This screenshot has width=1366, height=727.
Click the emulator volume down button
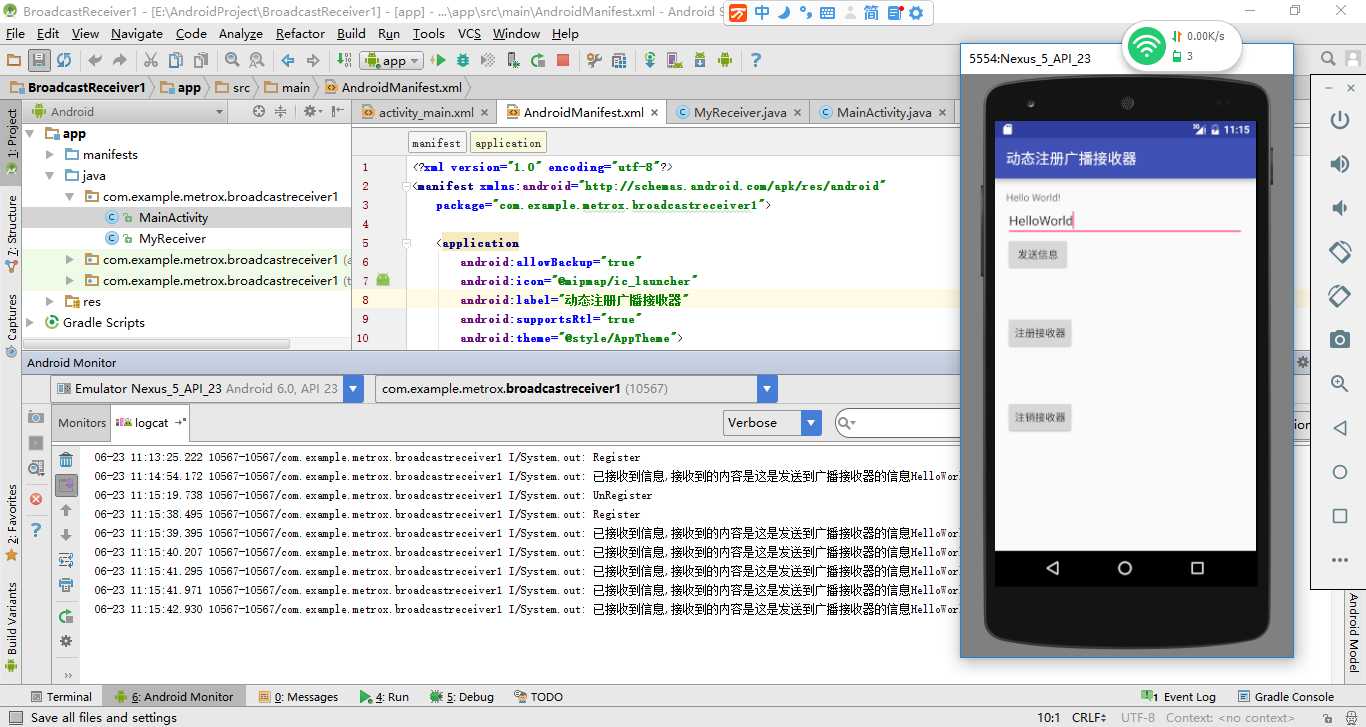(x=1340, y=208)
